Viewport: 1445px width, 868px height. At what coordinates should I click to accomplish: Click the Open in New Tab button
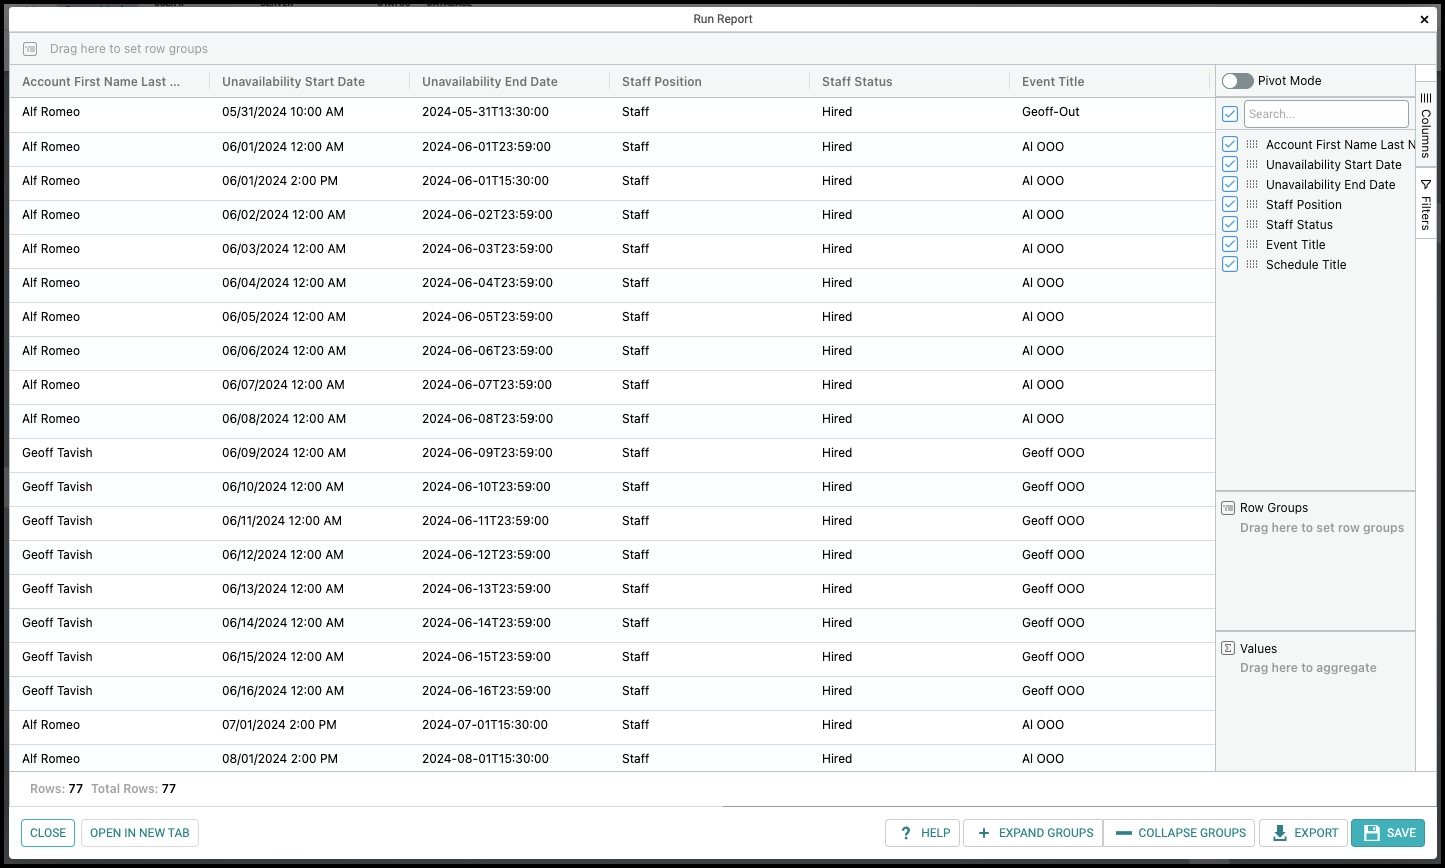click(x=140, y=833)
